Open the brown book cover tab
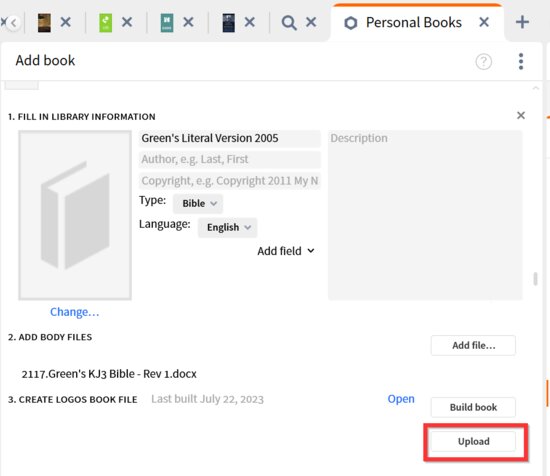This screenshot has height=476, width=550. [44, 23]
